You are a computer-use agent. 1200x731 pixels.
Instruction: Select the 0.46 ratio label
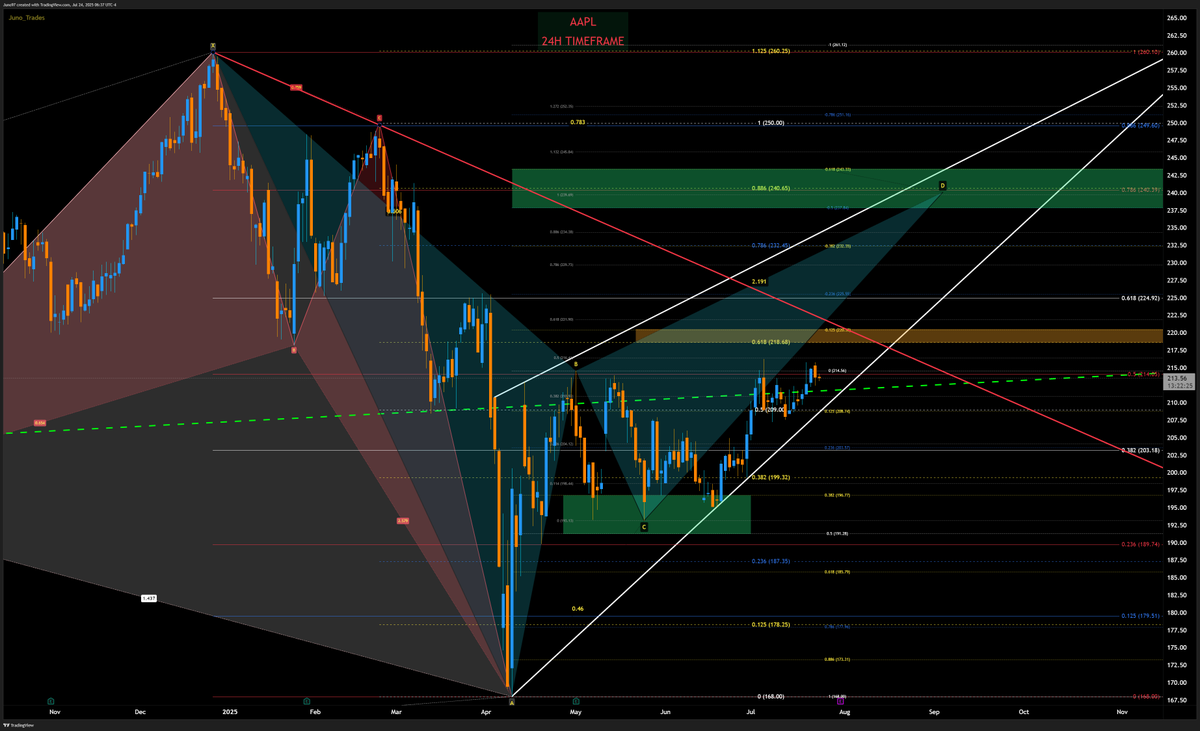[578, 608]
